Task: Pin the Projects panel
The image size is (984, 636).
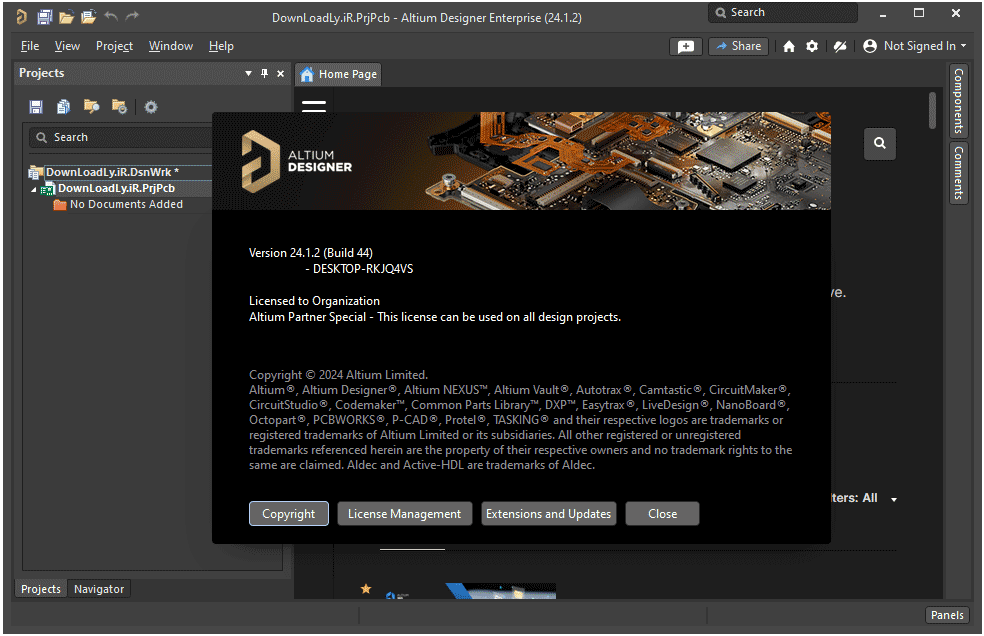Action: [262, 73]
